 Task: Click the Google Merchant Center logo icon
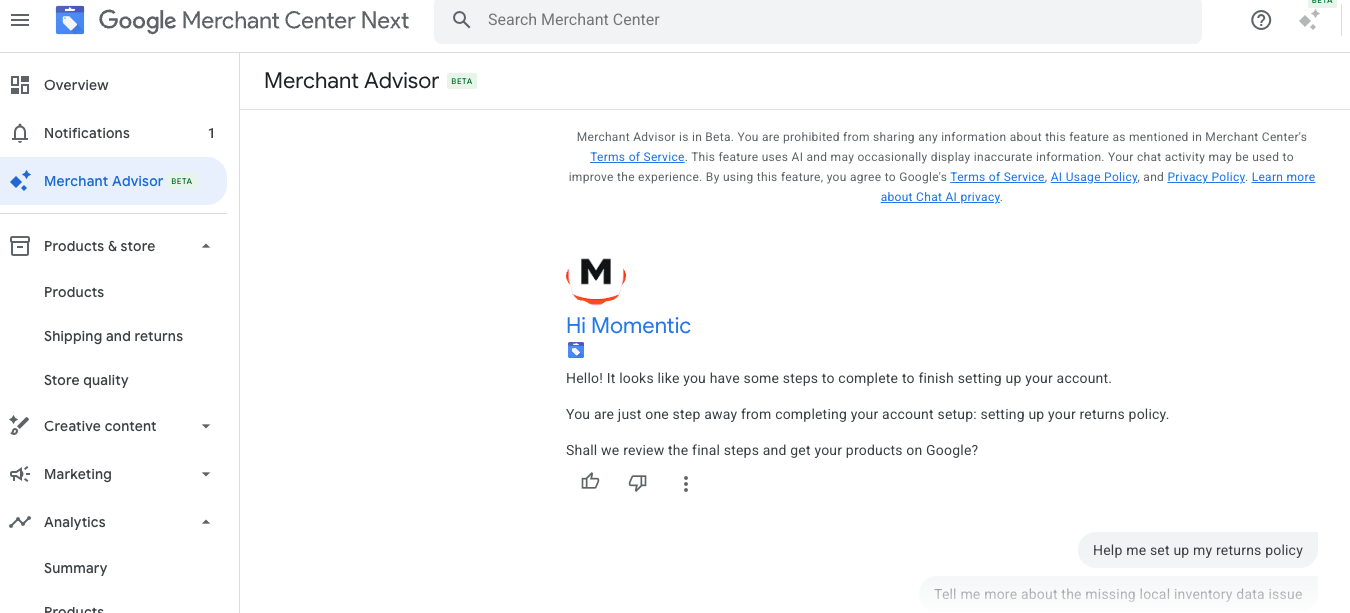click(70, 20)
